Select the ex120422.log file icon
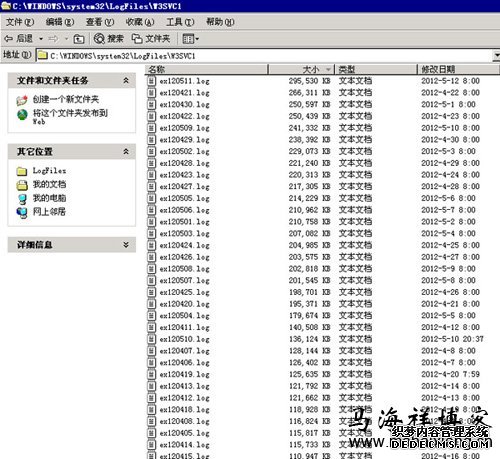Screen dimensions: 500x459 tap(151, 116)
